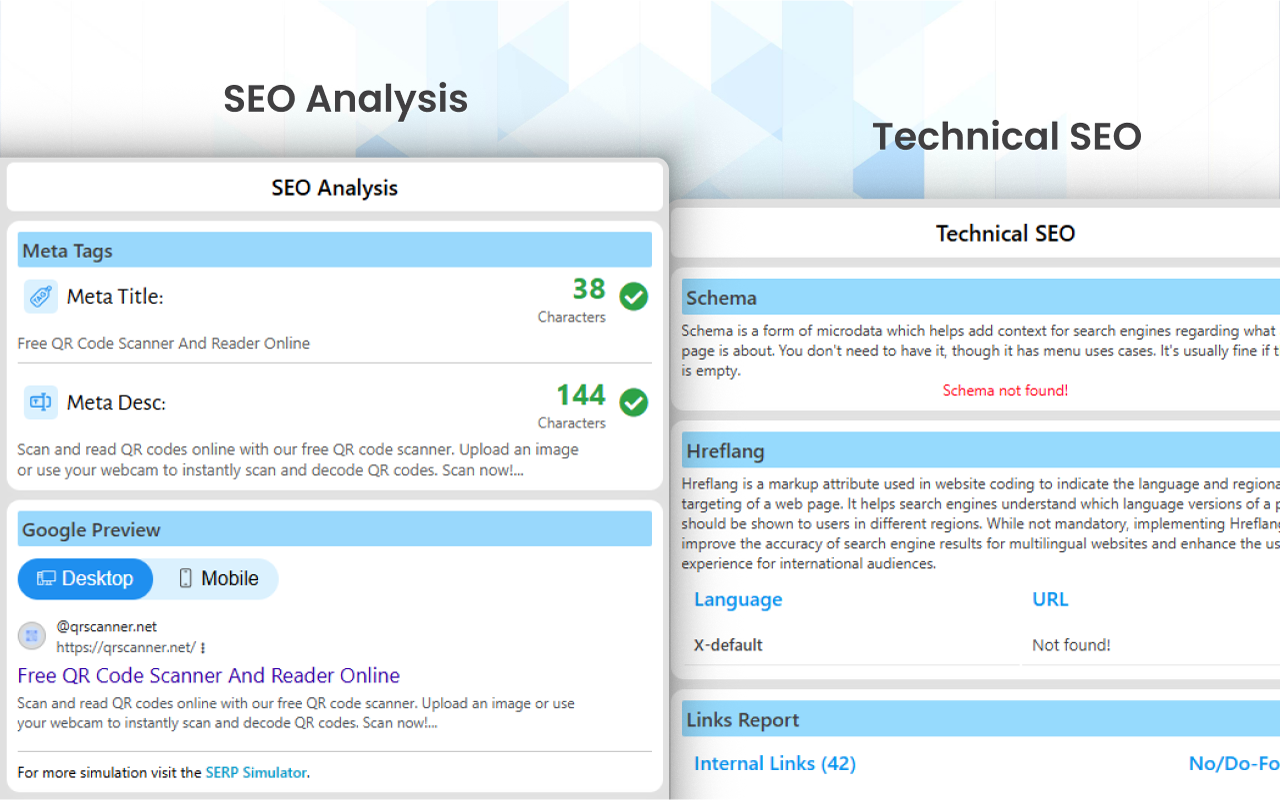This screenshot has width=1280, height=800.
Task: Open the SEO Analysis panel header
Action: [x=334, y=187]
